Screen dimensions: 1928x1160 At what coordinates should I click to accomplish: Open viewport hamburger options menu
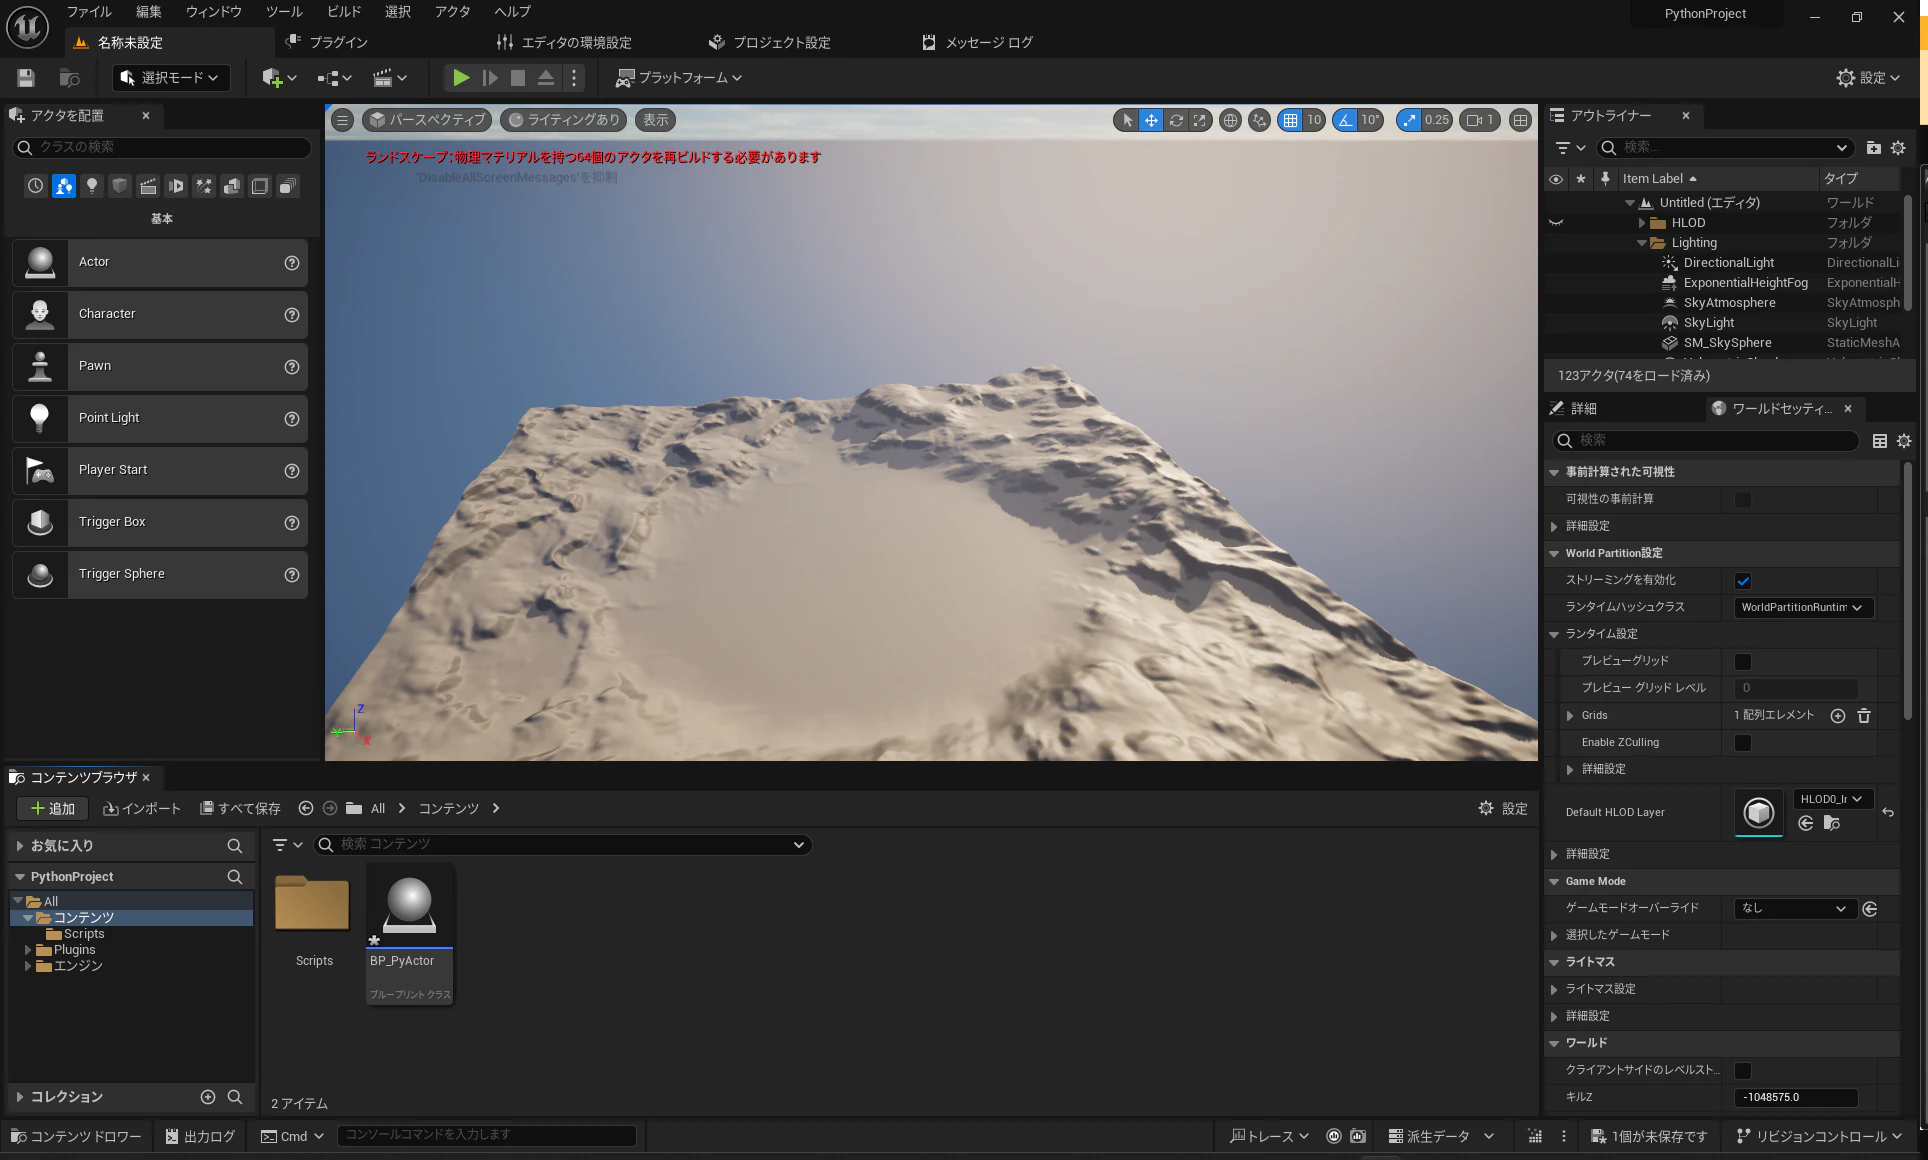[x=342, y=120]
